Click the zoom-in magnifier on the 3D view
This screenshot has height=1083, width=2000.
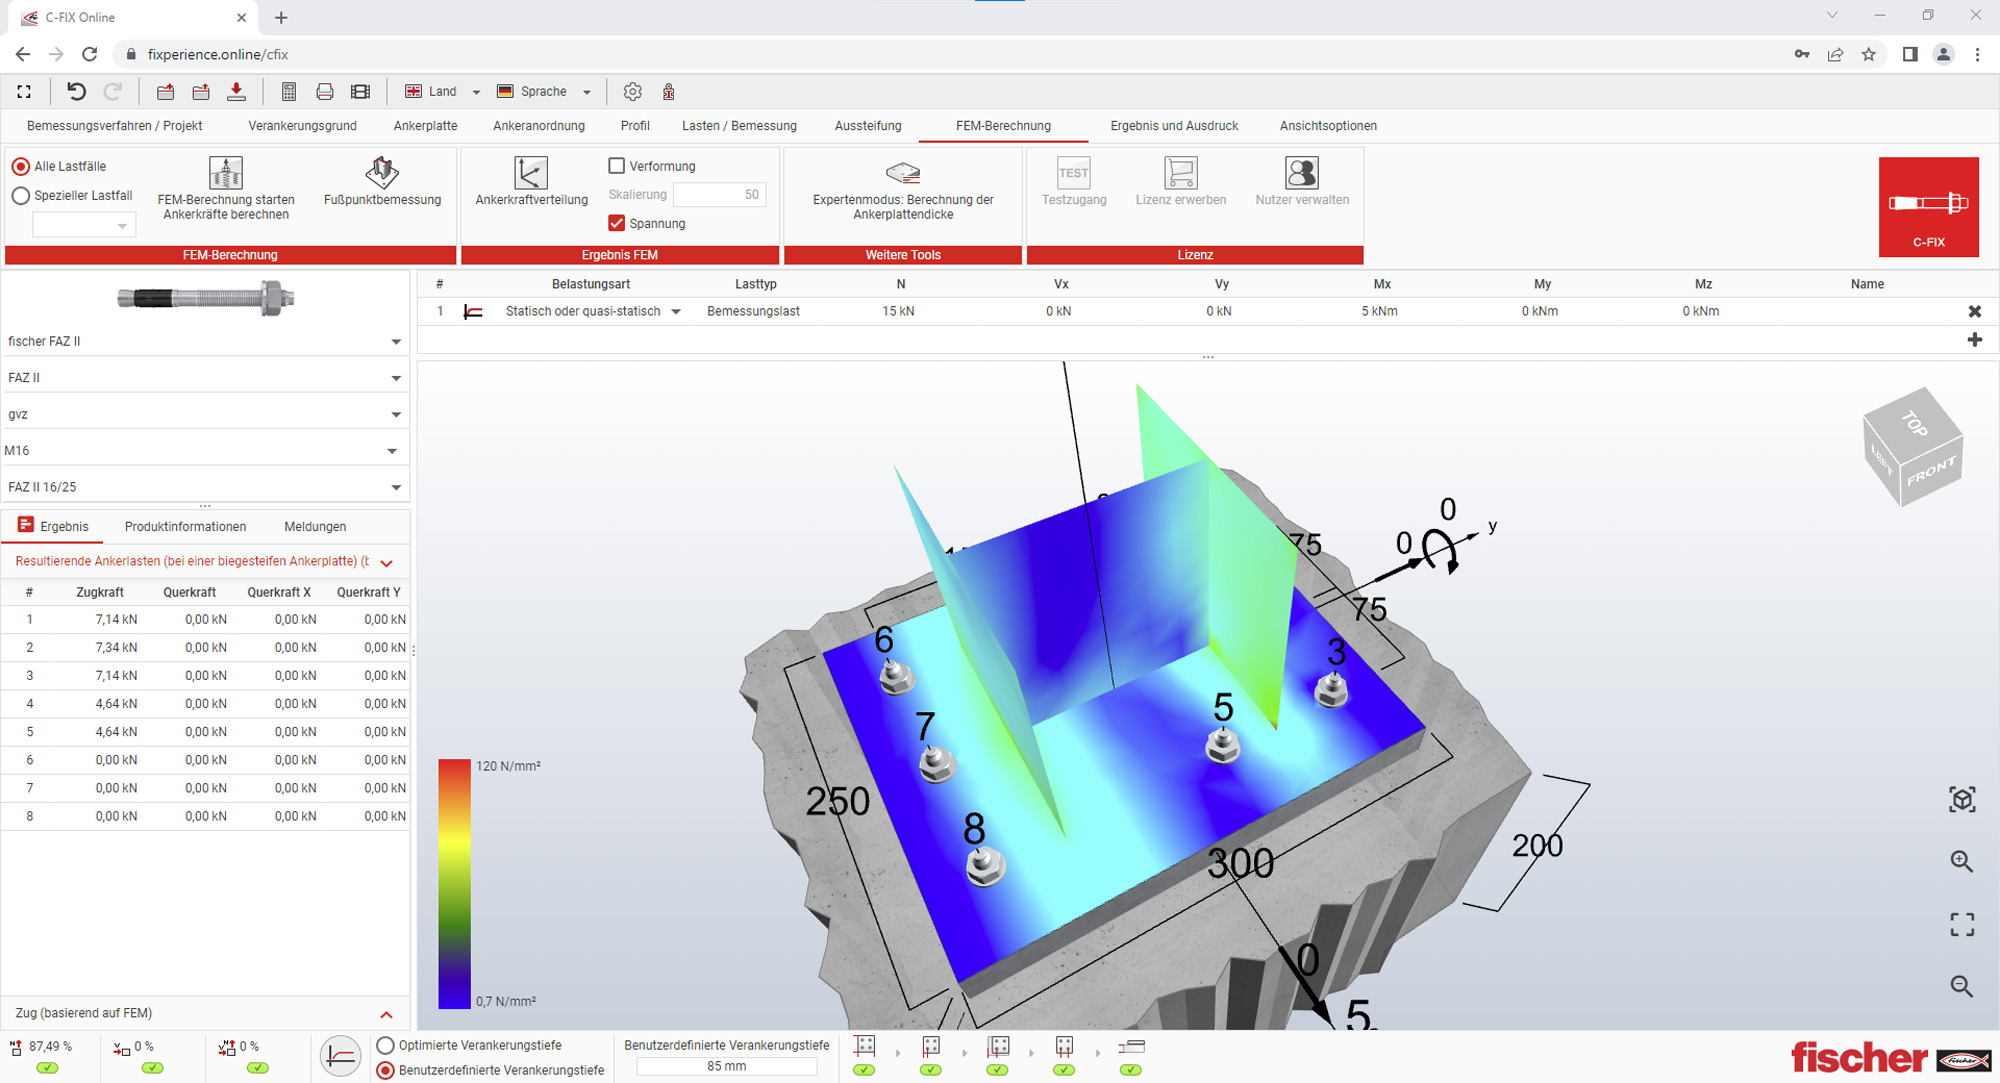[x=1963, y=860]
